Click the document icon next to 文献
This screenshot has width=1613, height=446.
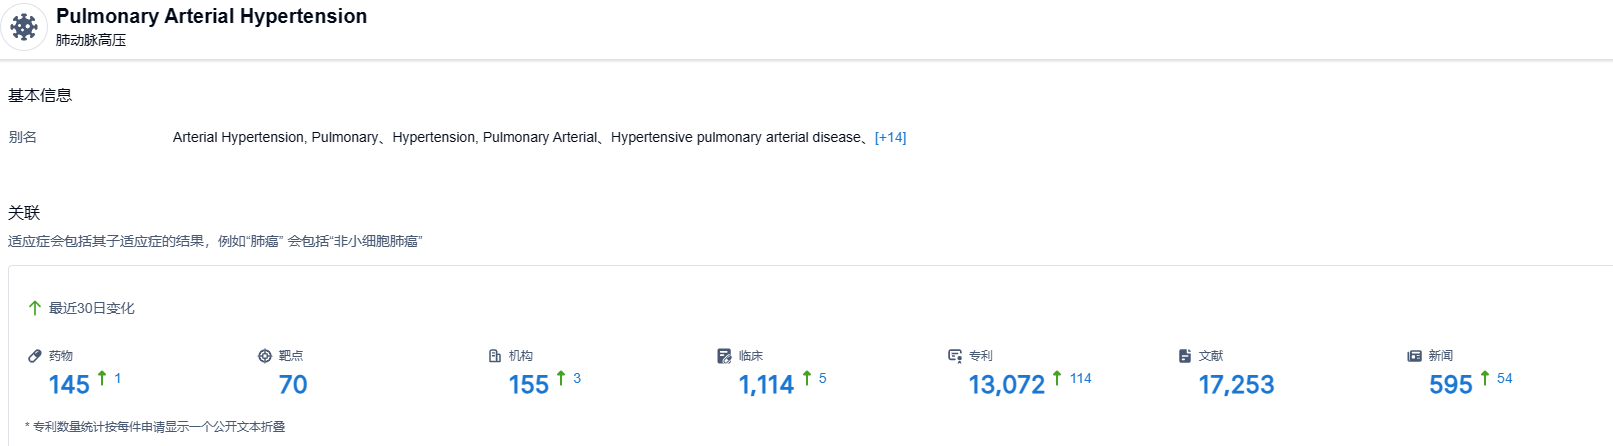click(x=1185, y=356)
